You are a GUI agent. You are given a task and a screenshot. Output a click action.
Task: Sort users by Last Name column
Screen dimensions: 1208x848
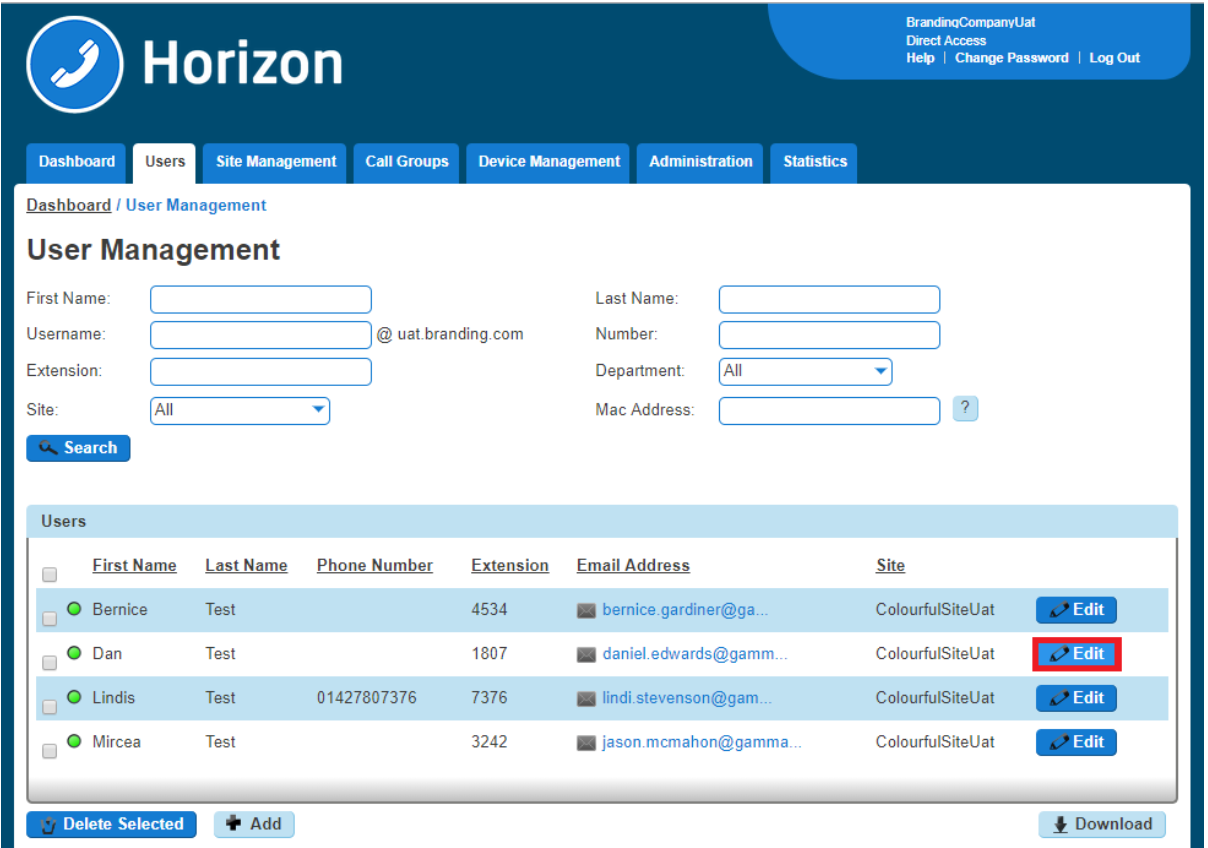tap(246, 566)
